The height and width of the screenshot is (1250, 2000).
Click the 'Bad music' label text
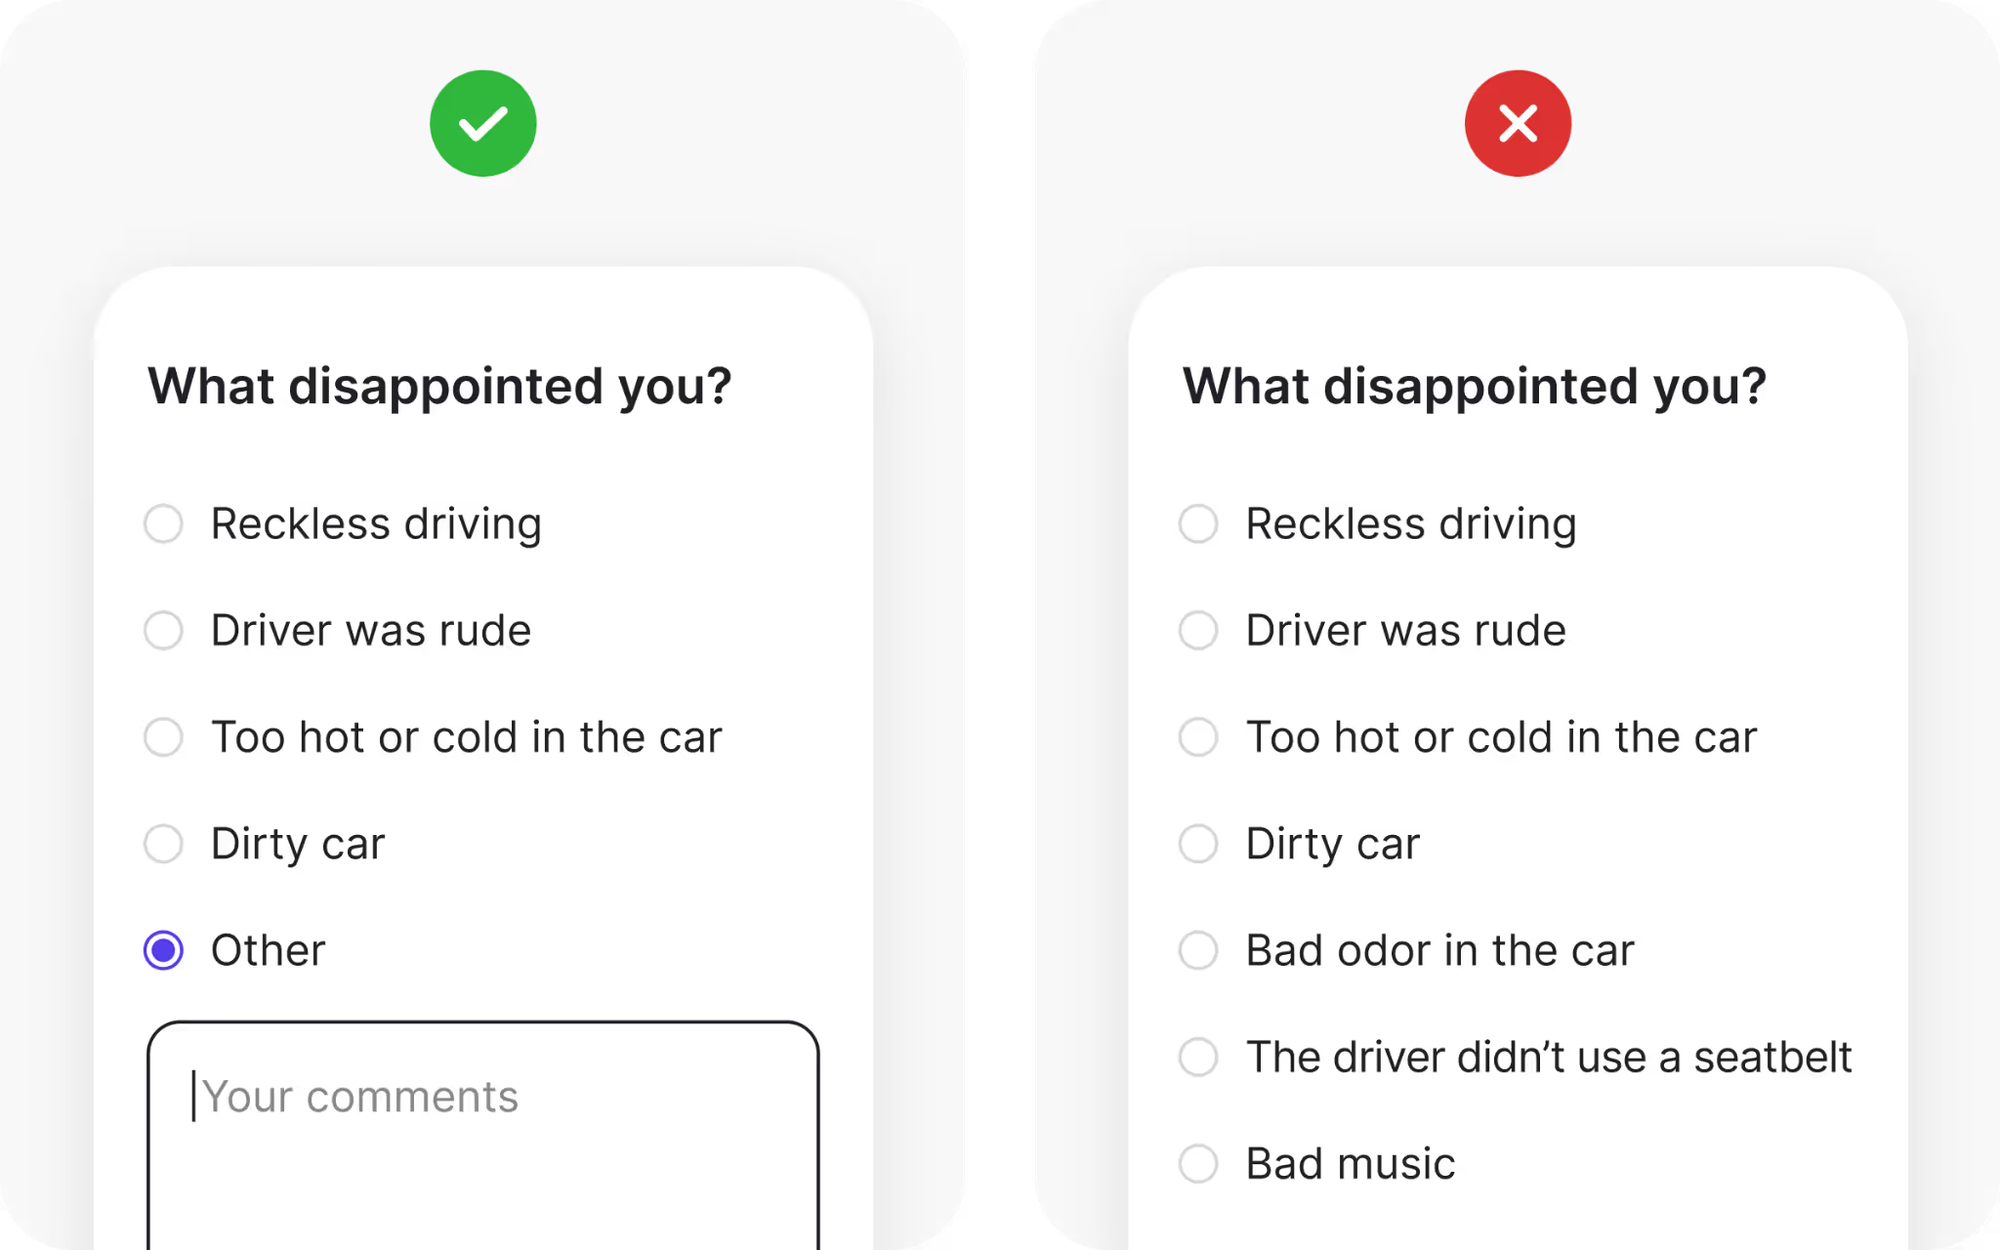(x=1350, y=1163)
